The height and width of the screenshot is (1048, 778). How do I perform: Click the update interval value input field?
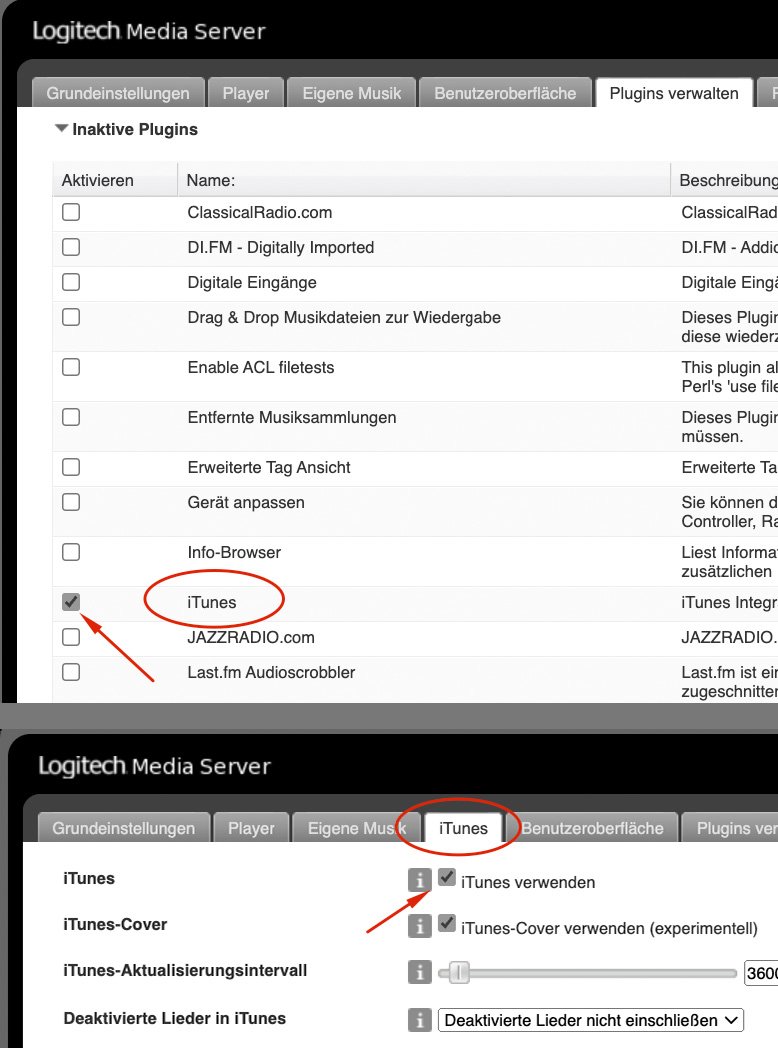[x=760, y=972]
